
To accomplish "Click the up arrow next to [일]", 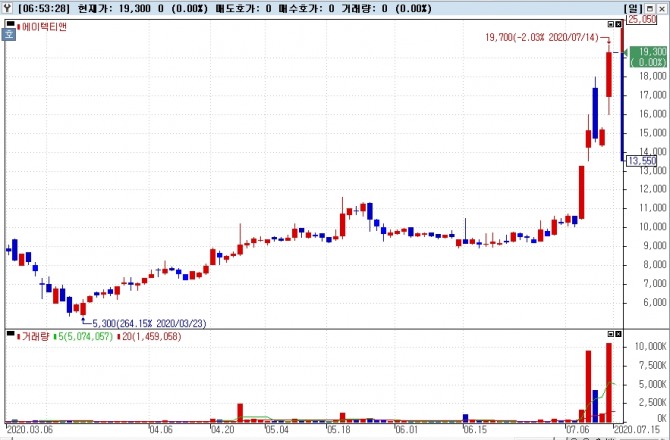I will [649, 8].
